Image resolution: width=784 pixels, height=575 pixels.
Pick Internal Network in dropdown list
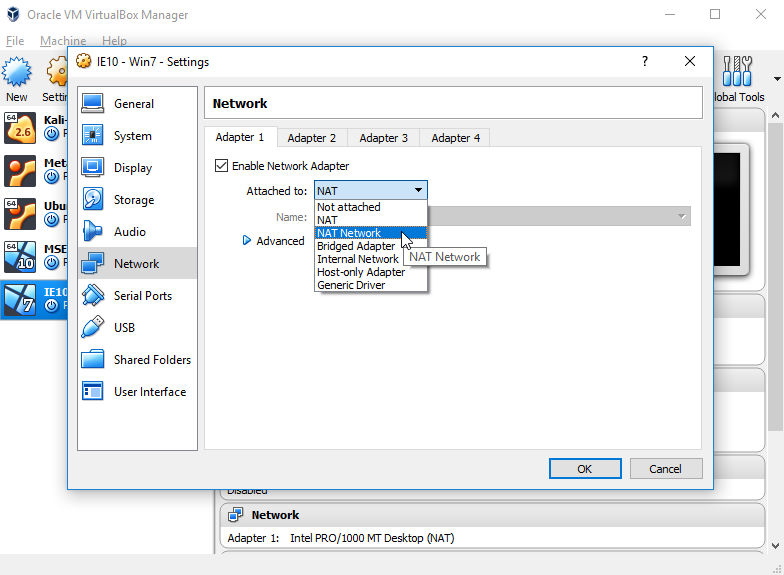pyautogui.click(x=357, y=259)
